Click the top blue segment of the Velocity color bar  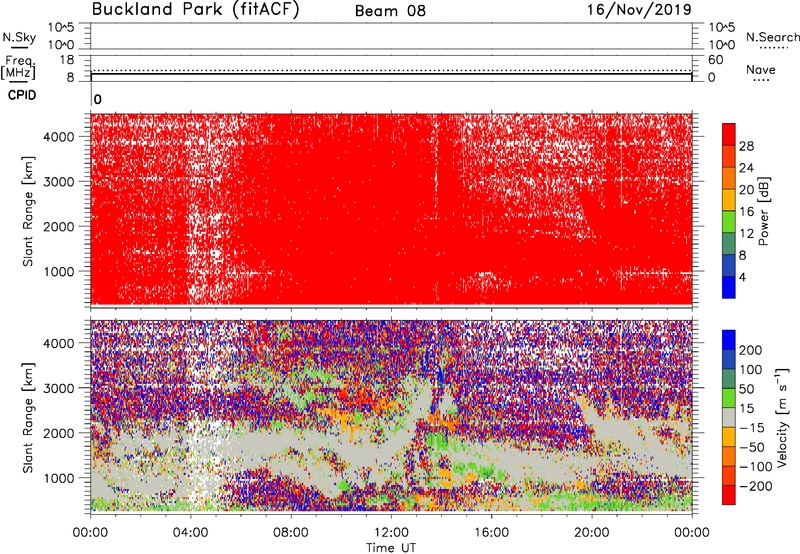coord(729,340)
